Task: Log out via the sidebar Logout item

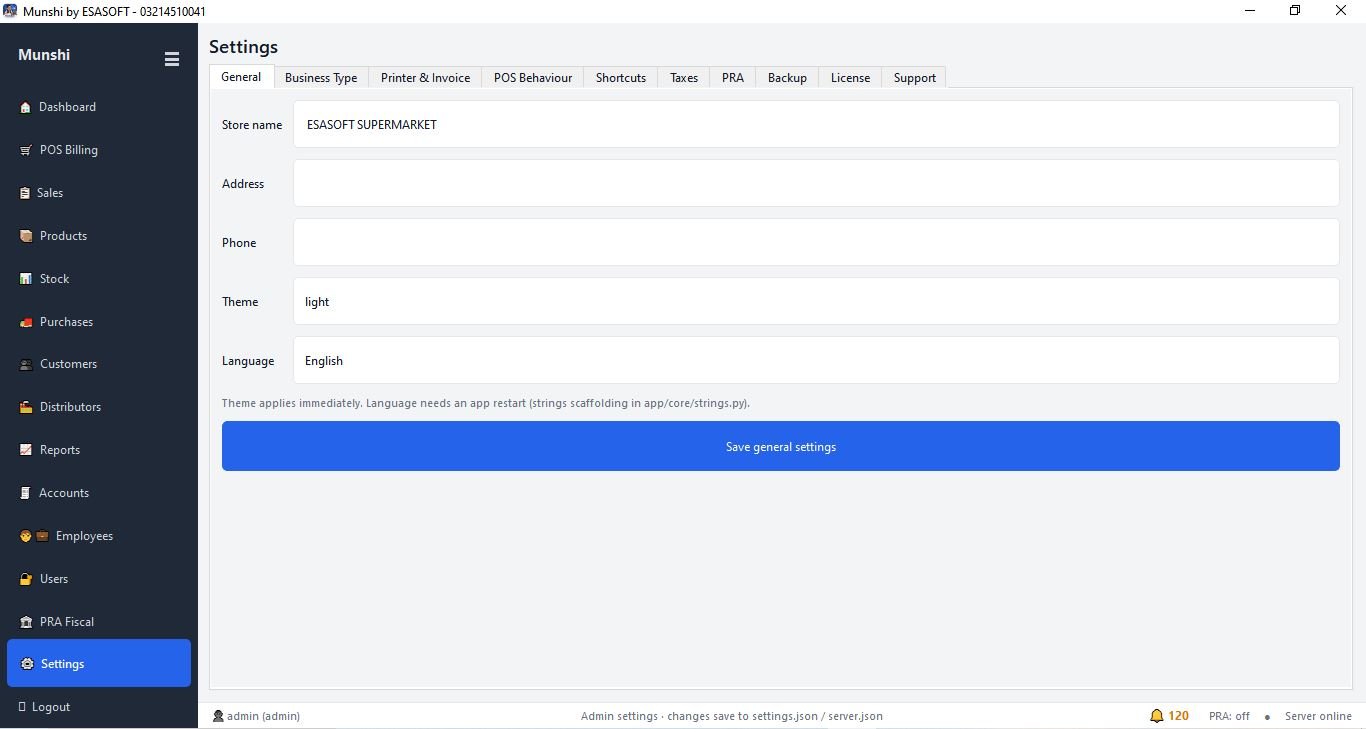Action: coord(98,707)
